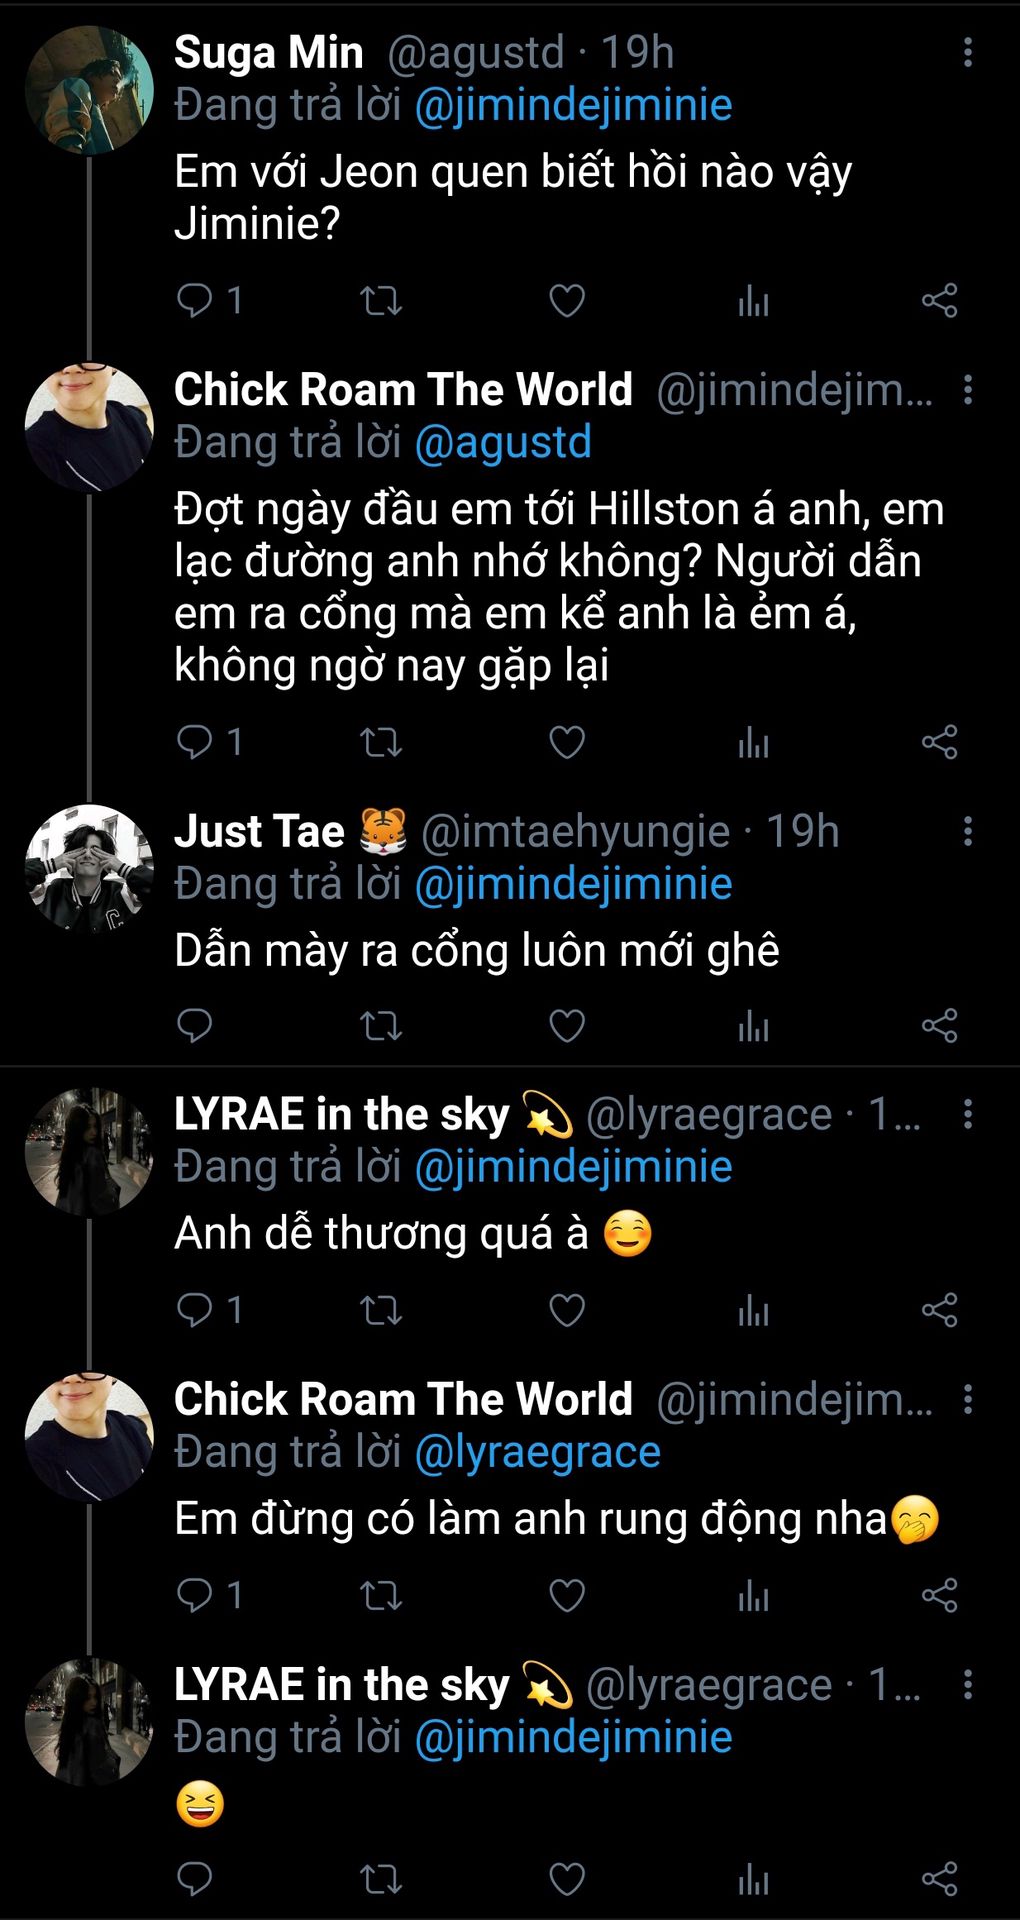
Task: Retweet Suga Min's question to Jiminie
Action: click(x=381, y=300)
